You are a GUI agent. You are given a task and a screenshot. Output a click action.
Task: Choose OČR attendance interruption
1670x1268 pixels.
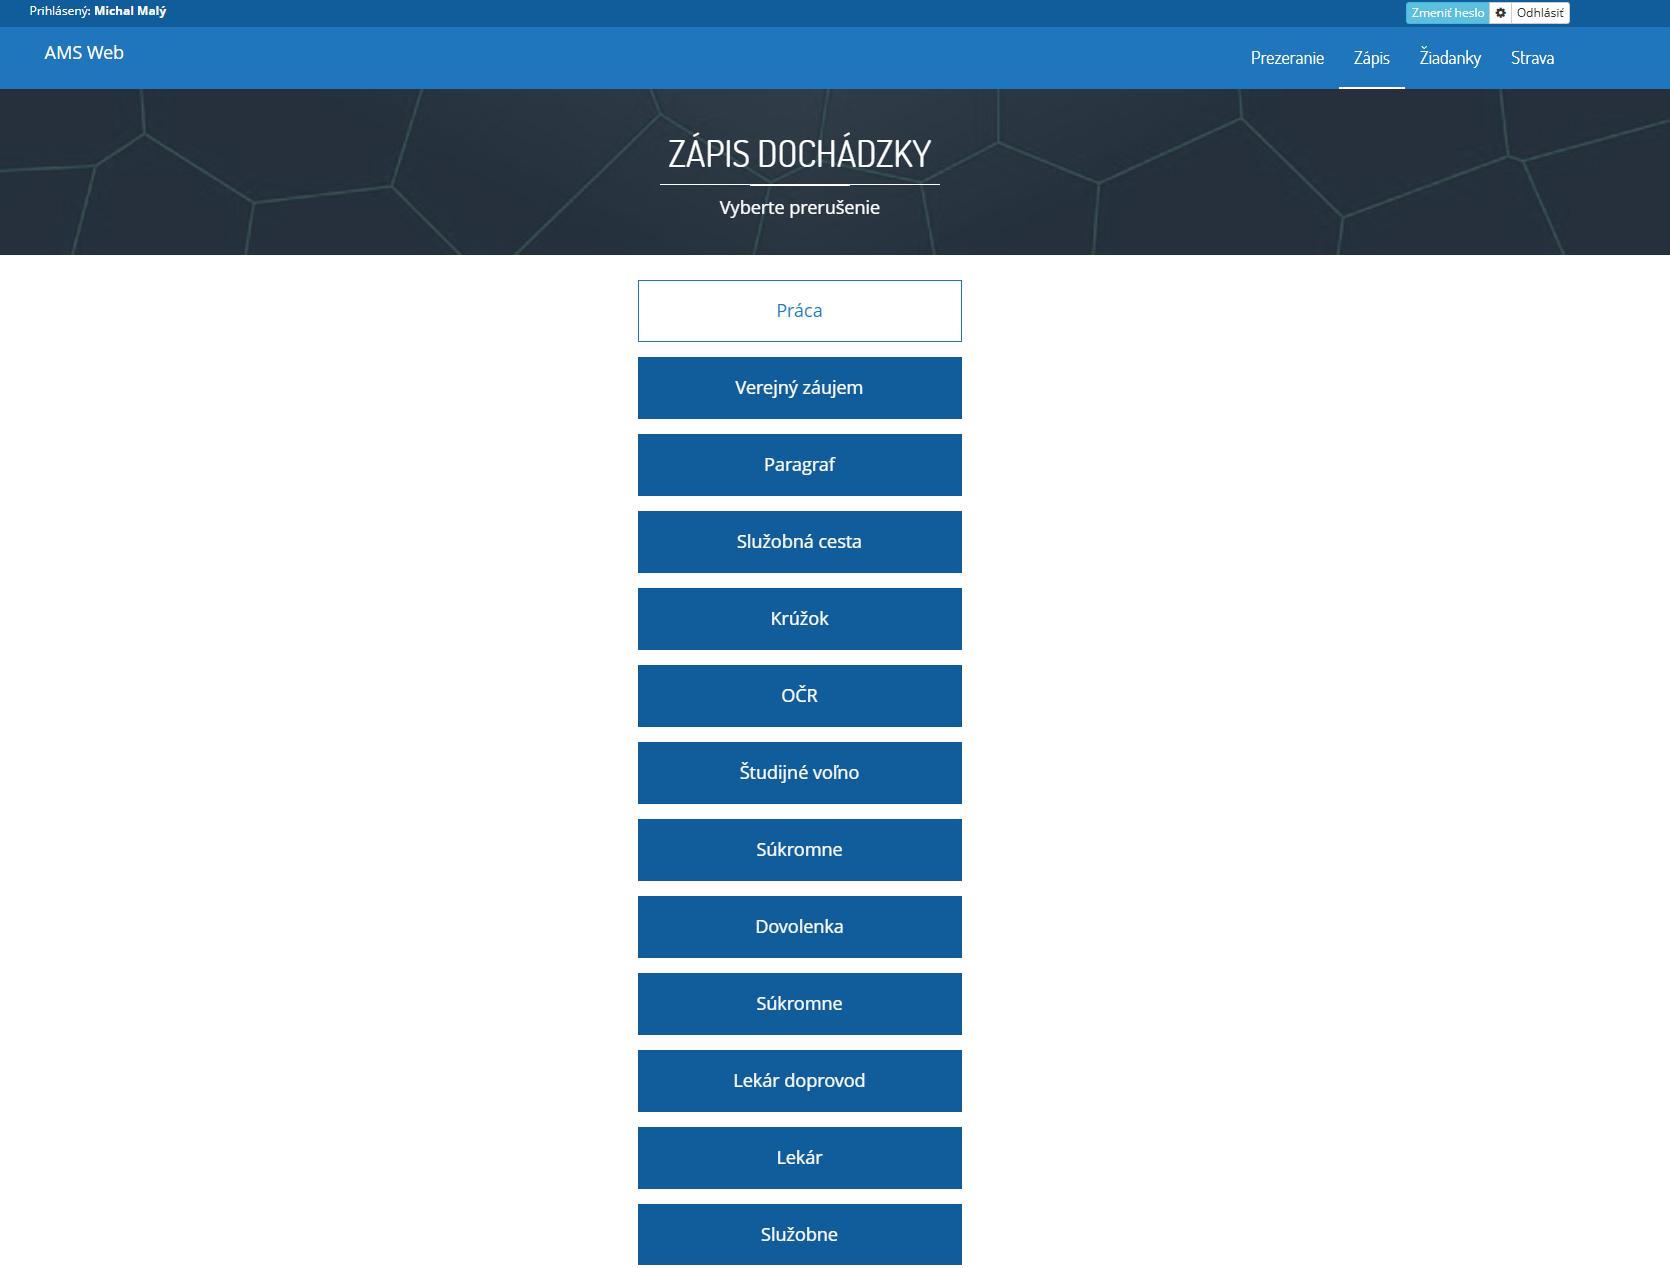(799, 695)
